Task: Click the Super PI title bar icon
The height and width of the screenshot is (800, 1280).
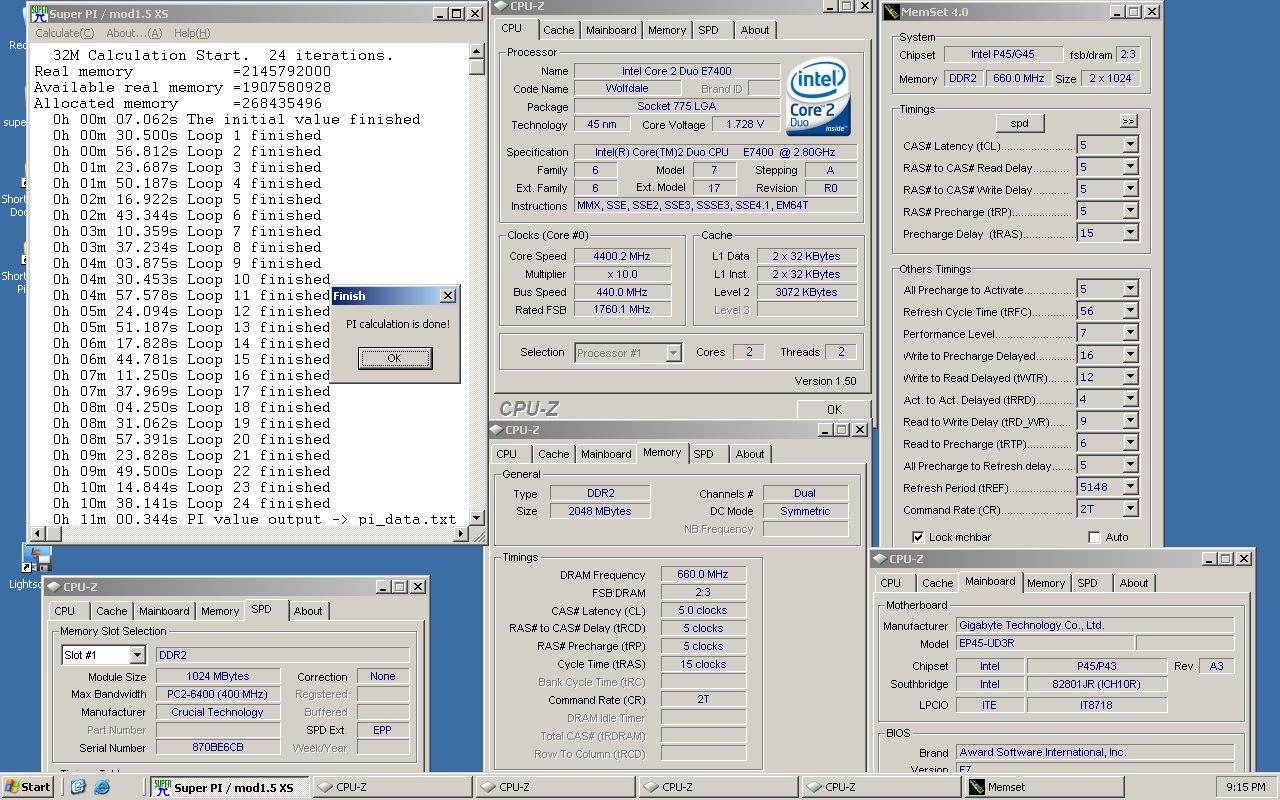Action: [39, 14]
